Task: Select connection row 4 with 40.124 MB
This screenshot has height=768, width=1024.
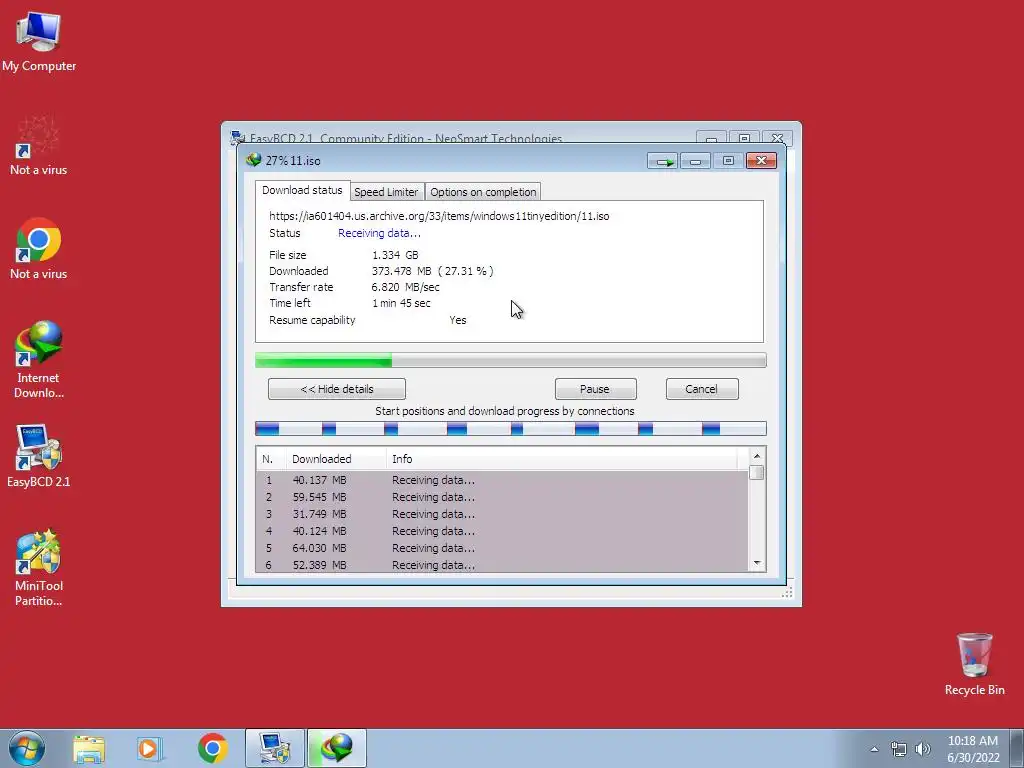Action: click(502, 531)
